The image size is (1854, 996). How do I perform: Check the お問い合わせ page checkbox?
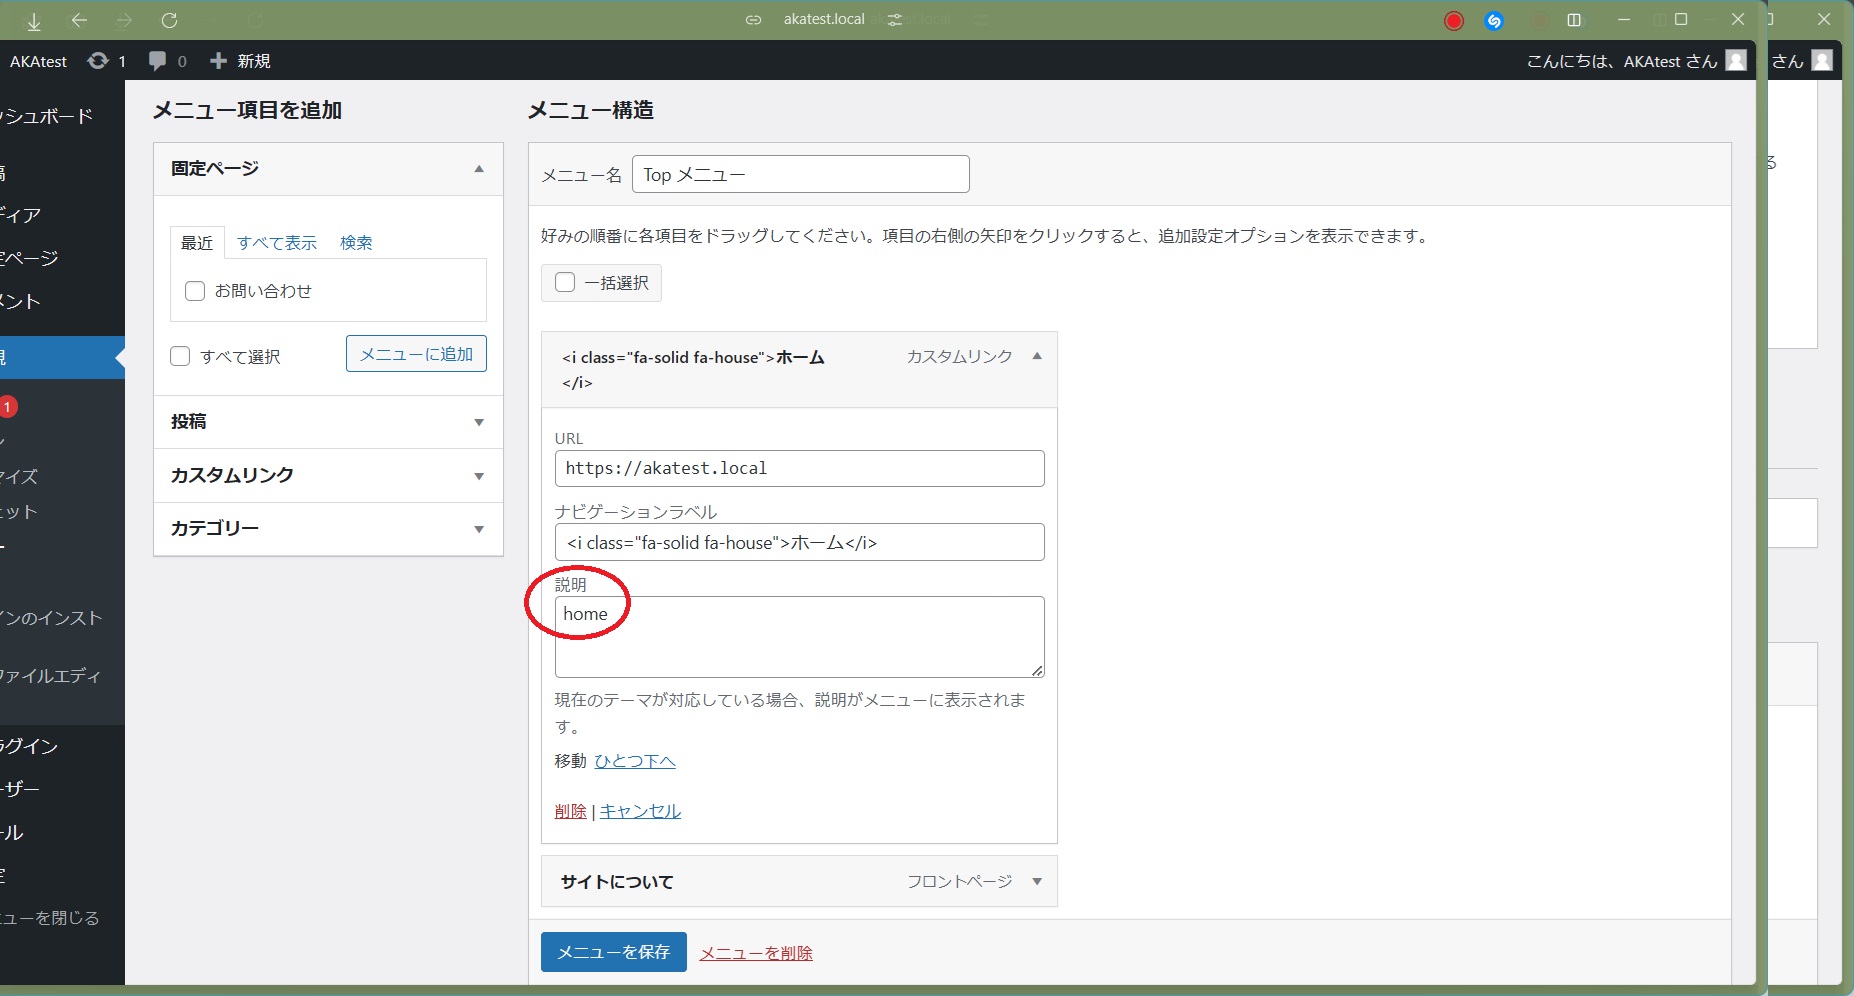pos(195,291)
